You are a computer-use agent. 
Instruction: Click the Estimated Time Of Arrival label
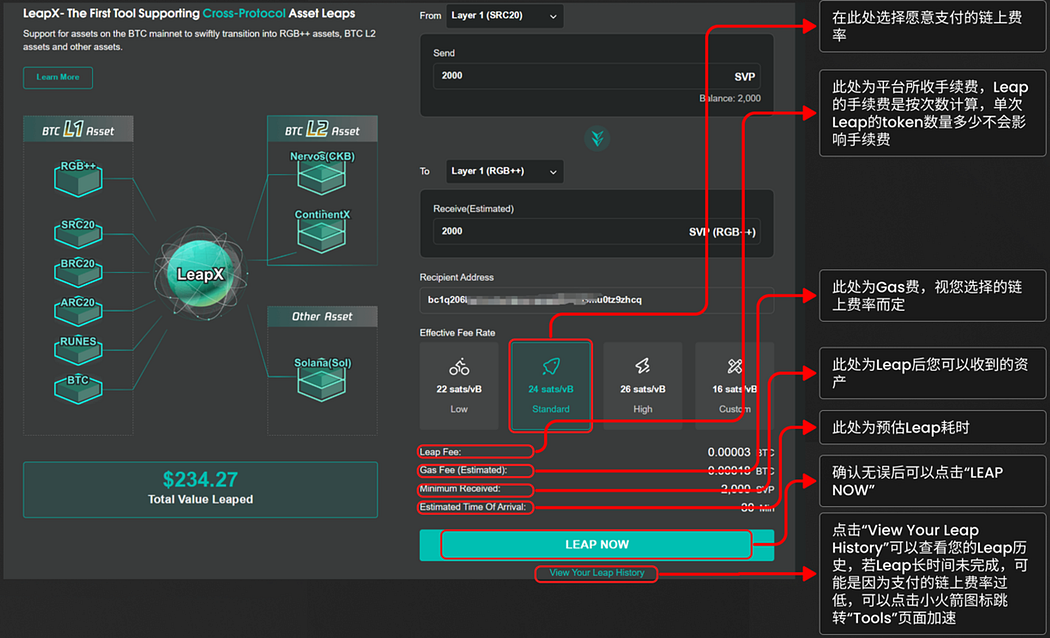(x=473, y=507)
